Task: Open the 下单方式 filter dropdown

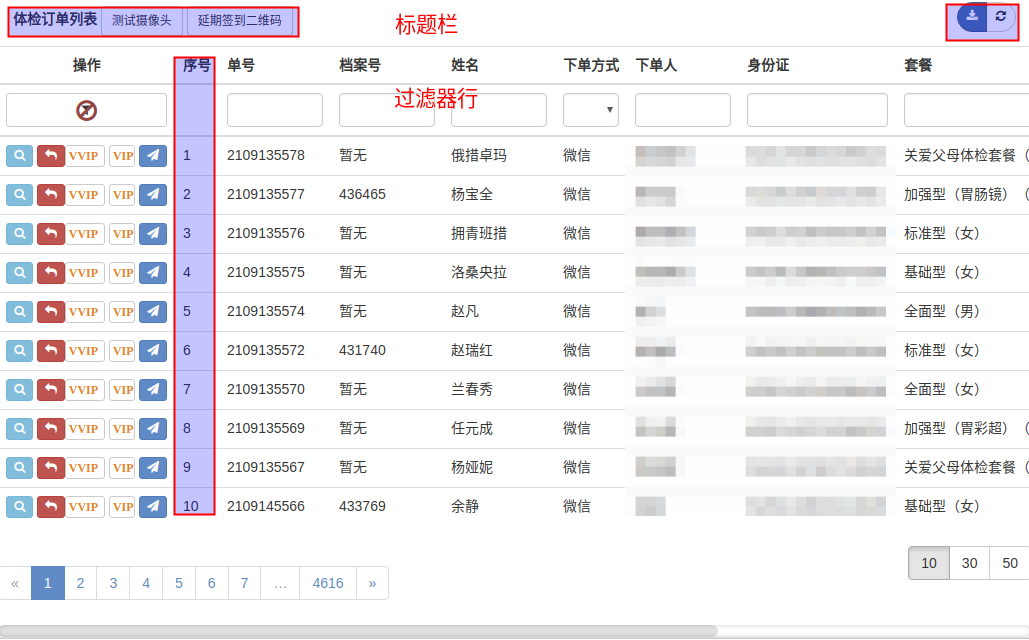Action: (x=591, y=109)
